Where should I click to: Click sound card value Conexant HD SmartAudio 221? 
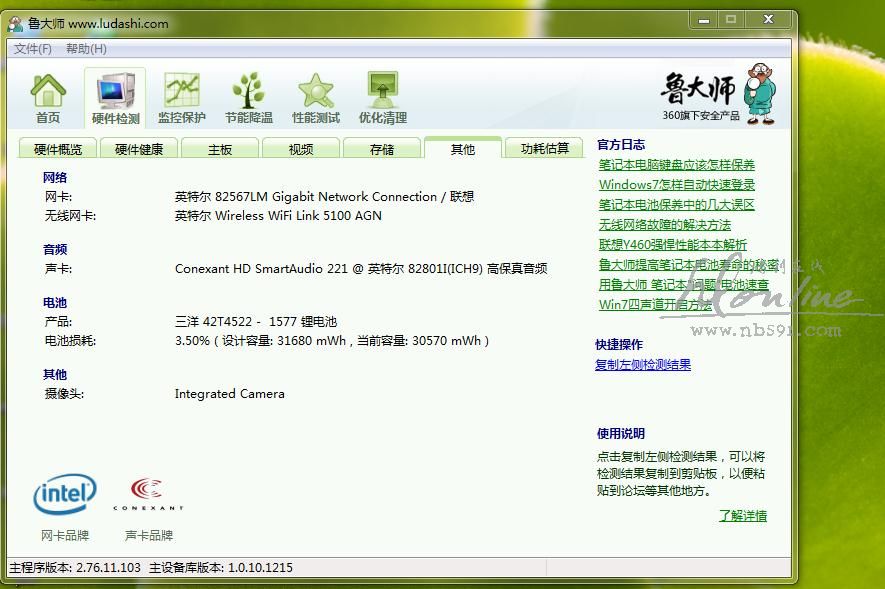(361, 269)
